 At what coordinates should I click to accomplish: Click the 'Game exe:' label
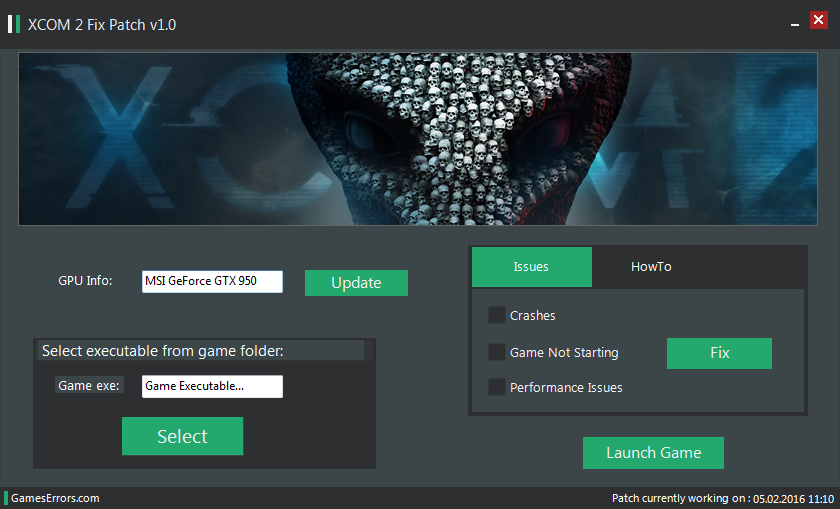(x=89, y=385)
